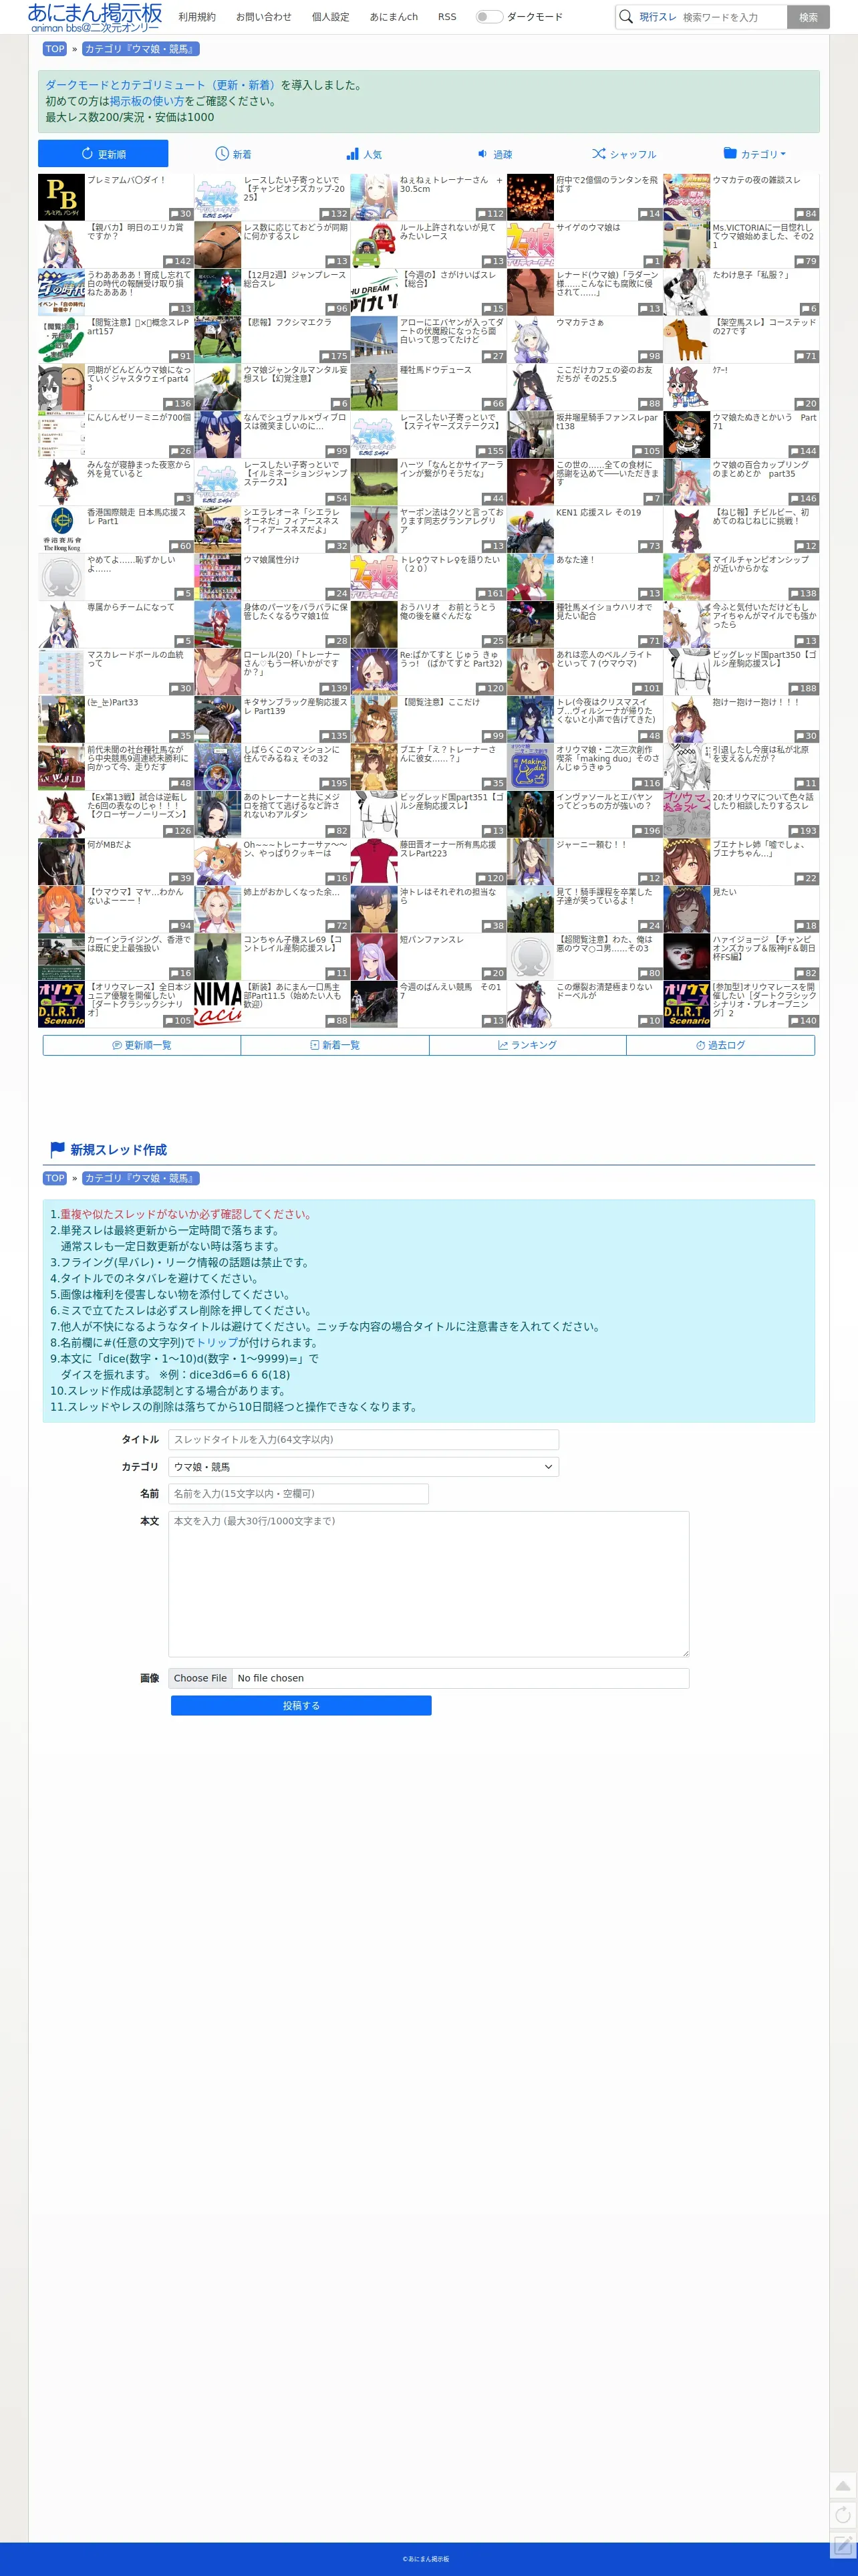This screenshot has height=2576, width=858.
Task: Open the 現行スレ search type dropdown
Action: [x=657, y=17]
